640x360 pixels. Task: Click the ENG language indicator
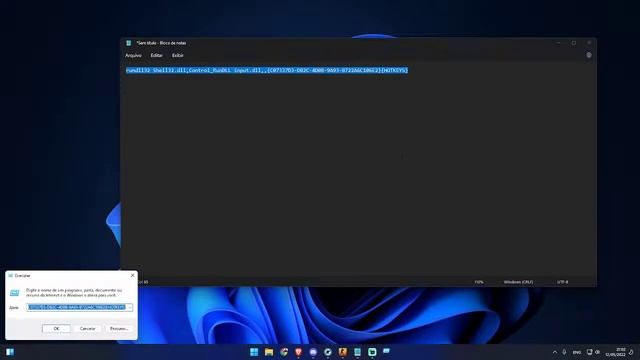577,352
